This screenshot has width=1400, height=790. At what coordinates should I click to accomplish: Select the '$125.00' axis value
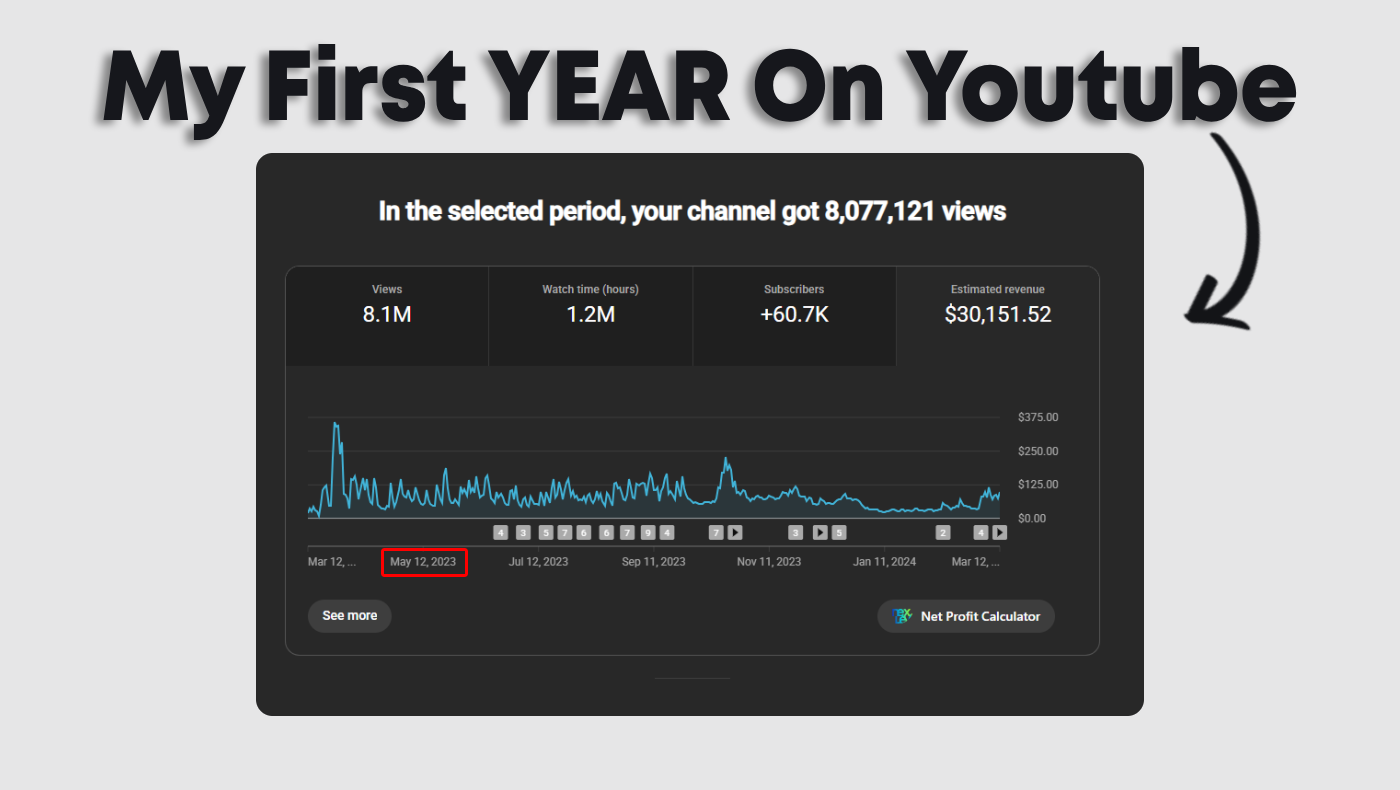click(x=1038, y=485)
